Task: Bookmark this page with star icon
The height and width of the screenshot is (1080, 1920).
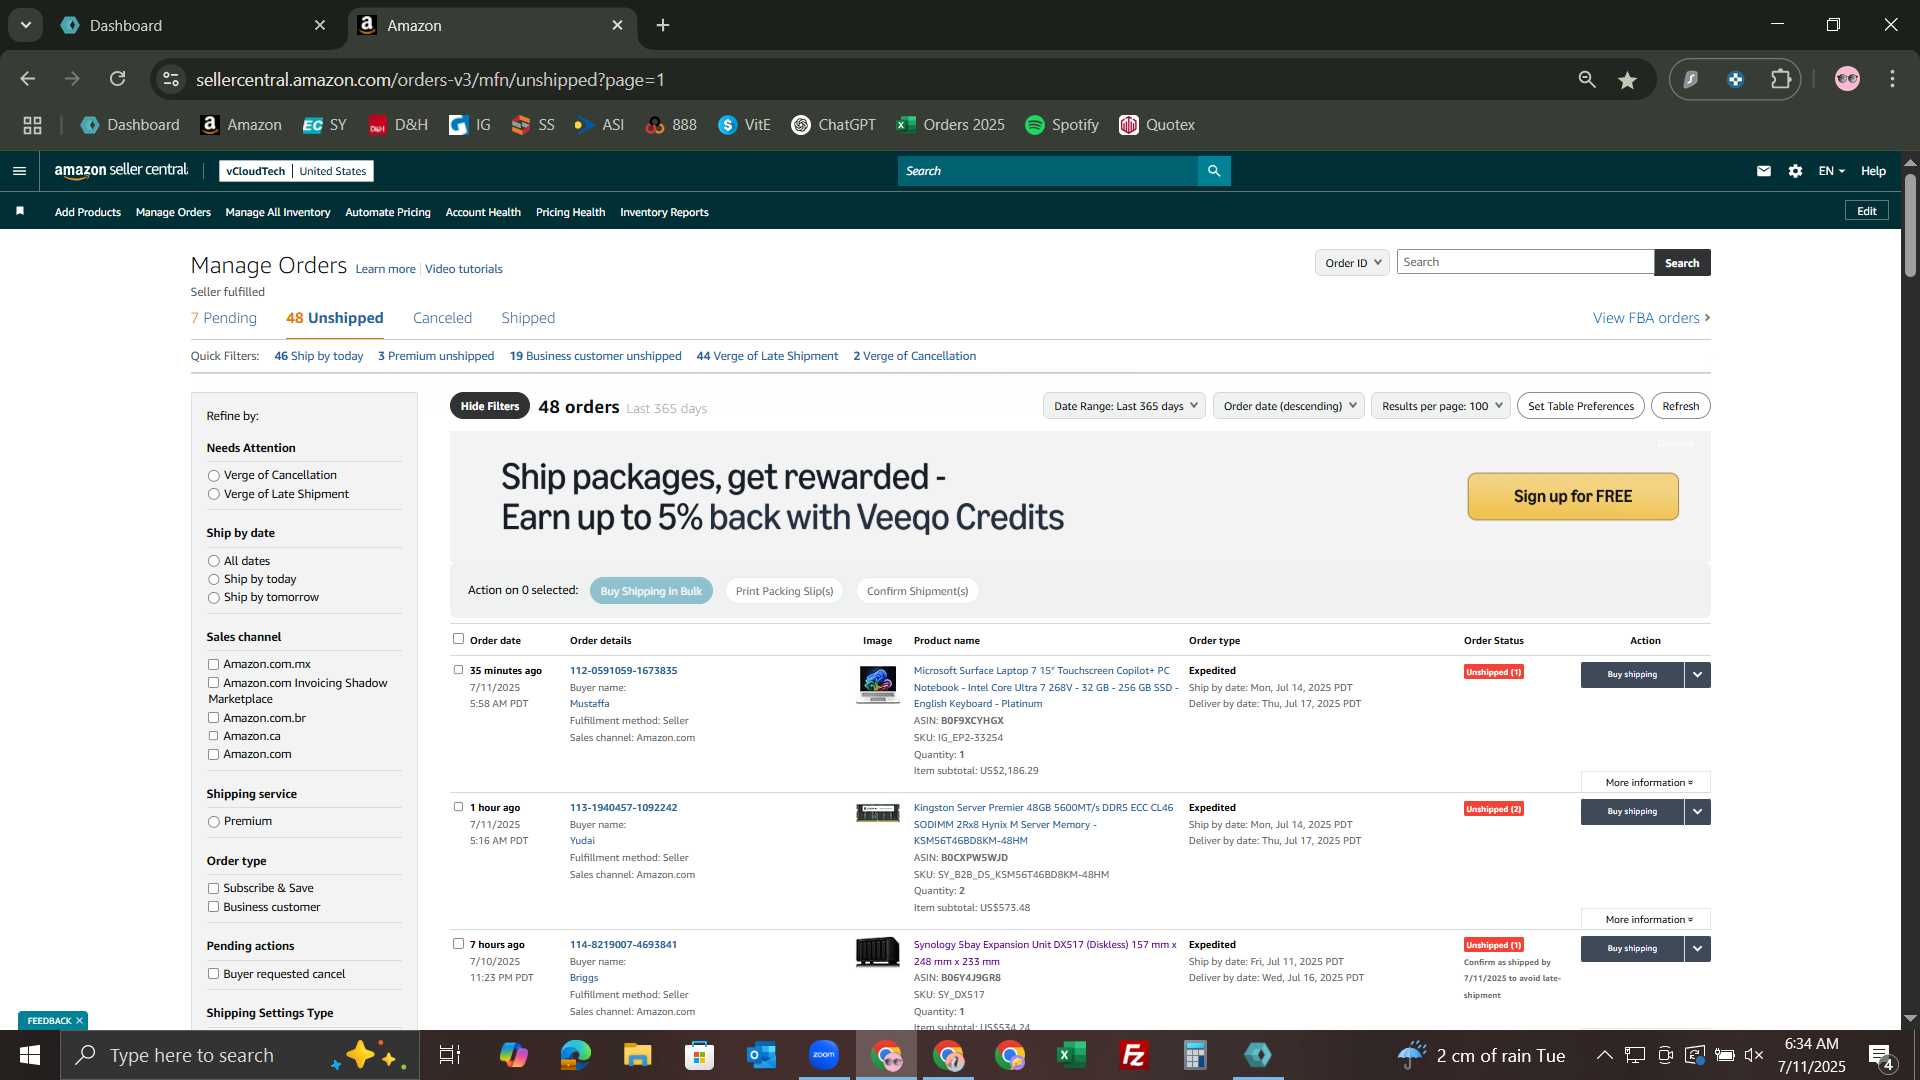Action: (x=1628, y=79)
